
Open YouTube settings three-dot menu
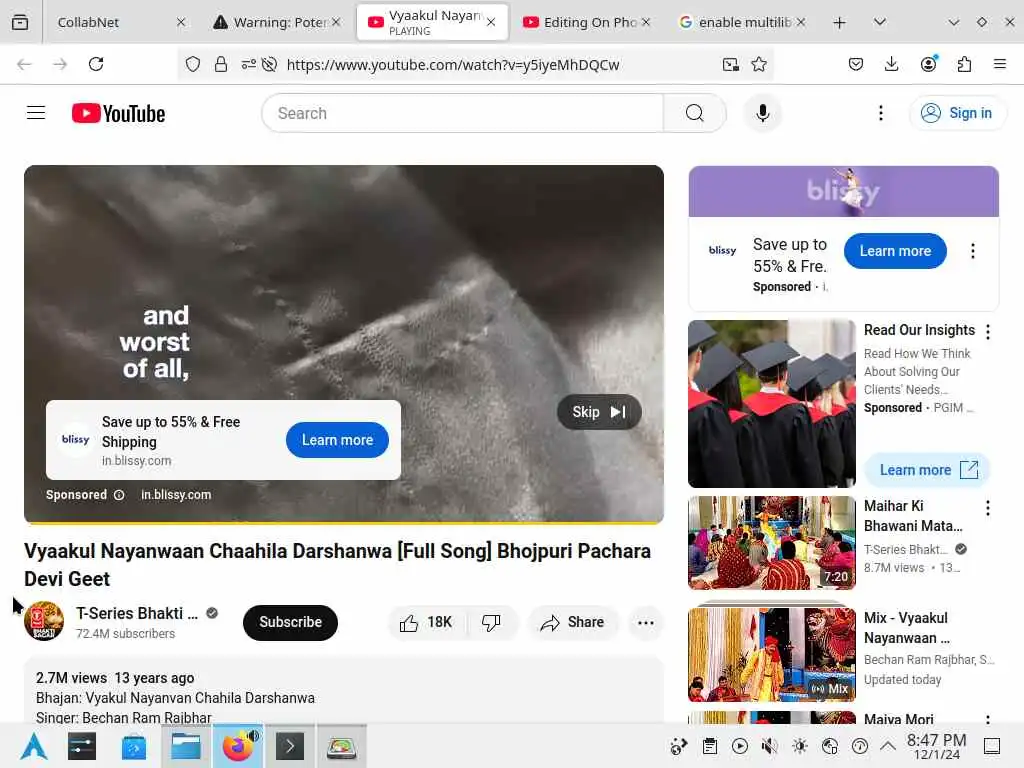point(880,113)
